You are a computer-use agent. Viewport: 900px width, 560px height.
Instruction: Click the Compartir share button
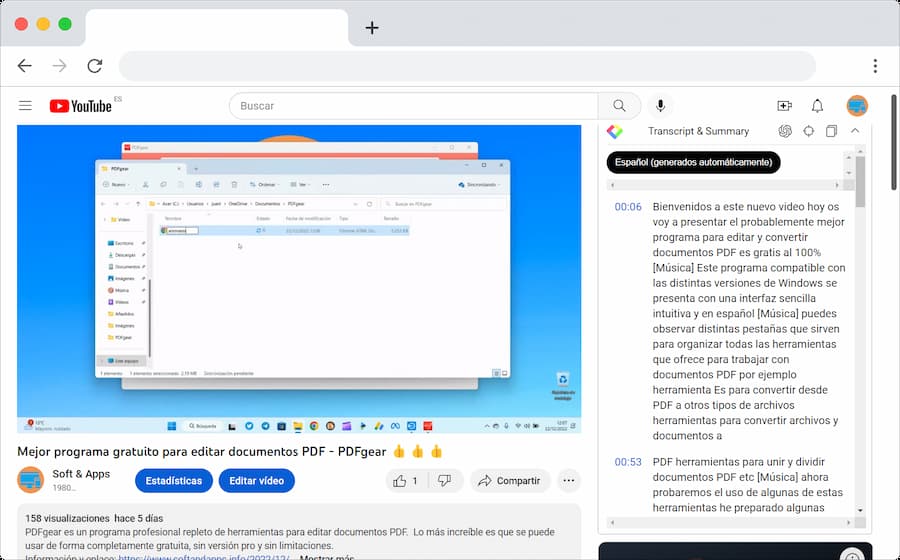coord(510,481)
